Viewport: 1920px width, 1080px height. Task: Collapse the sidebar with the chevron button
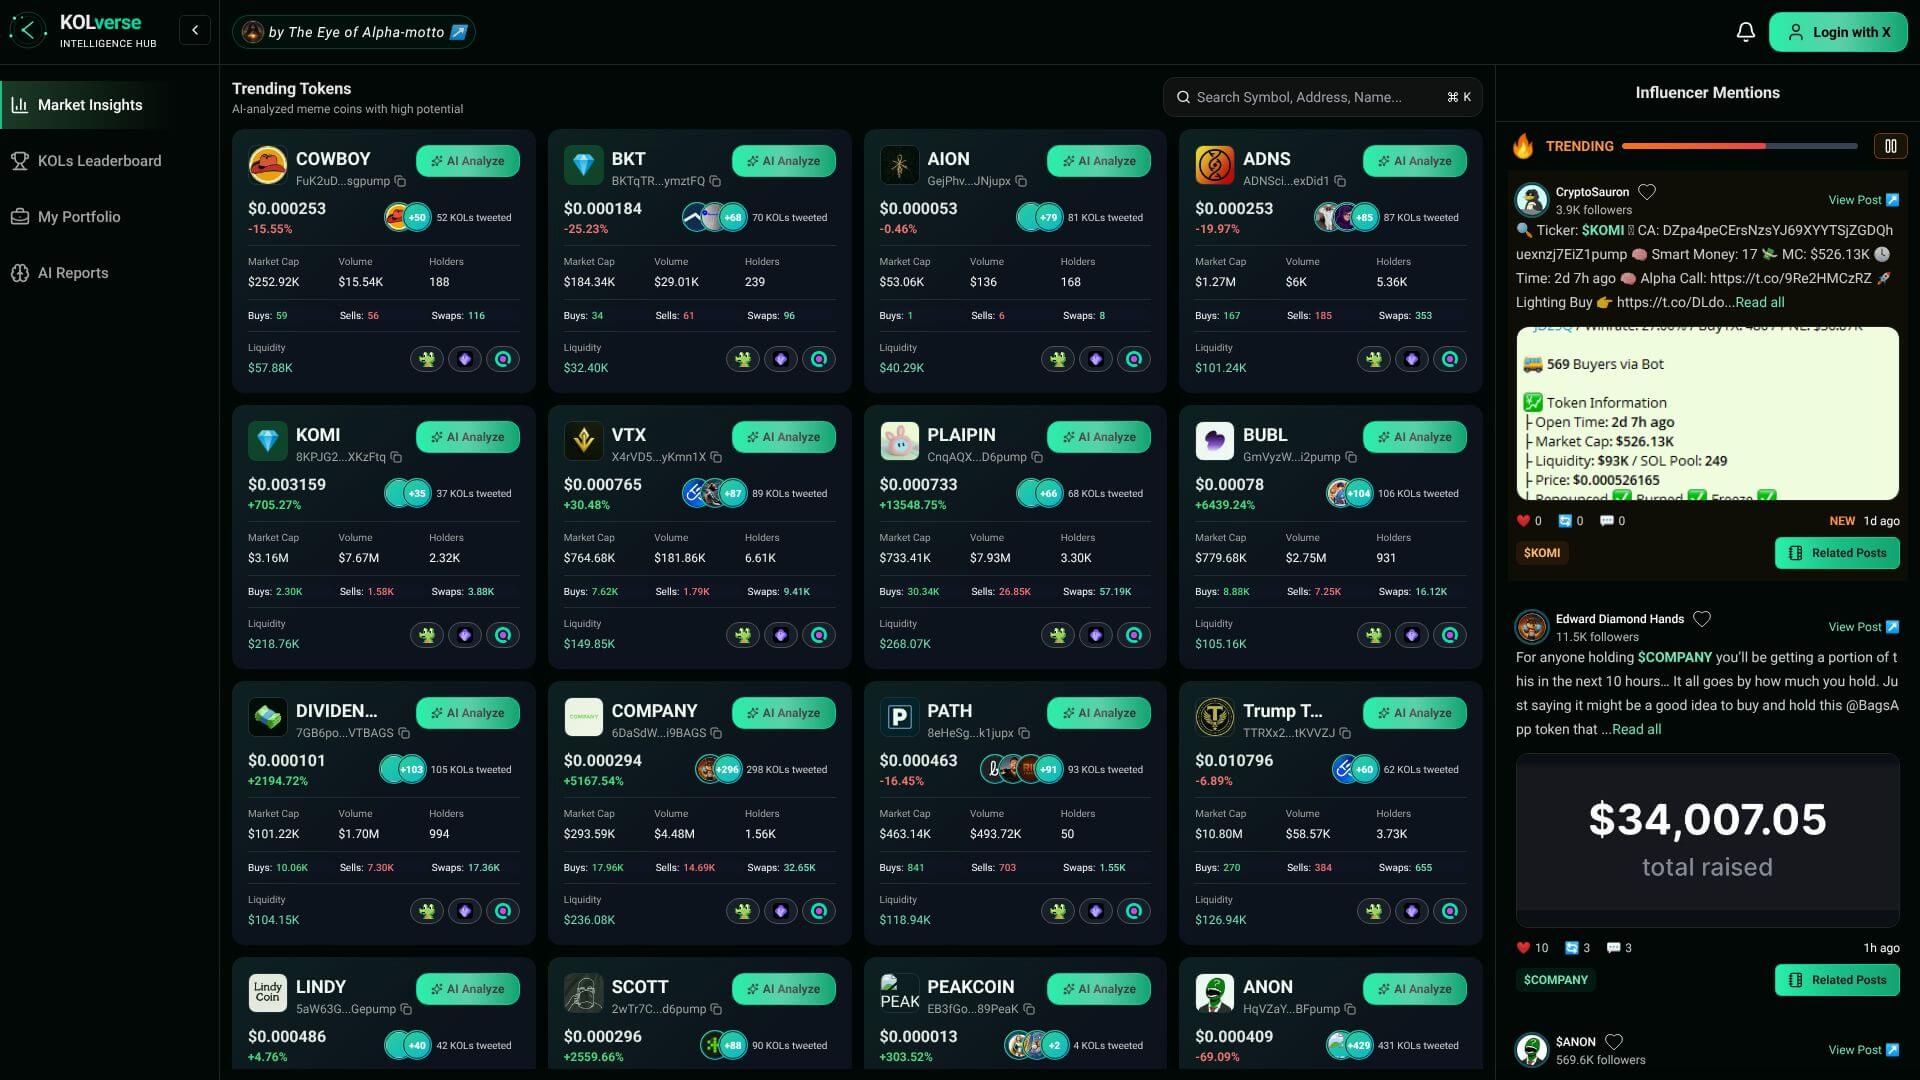coord(195,30)
